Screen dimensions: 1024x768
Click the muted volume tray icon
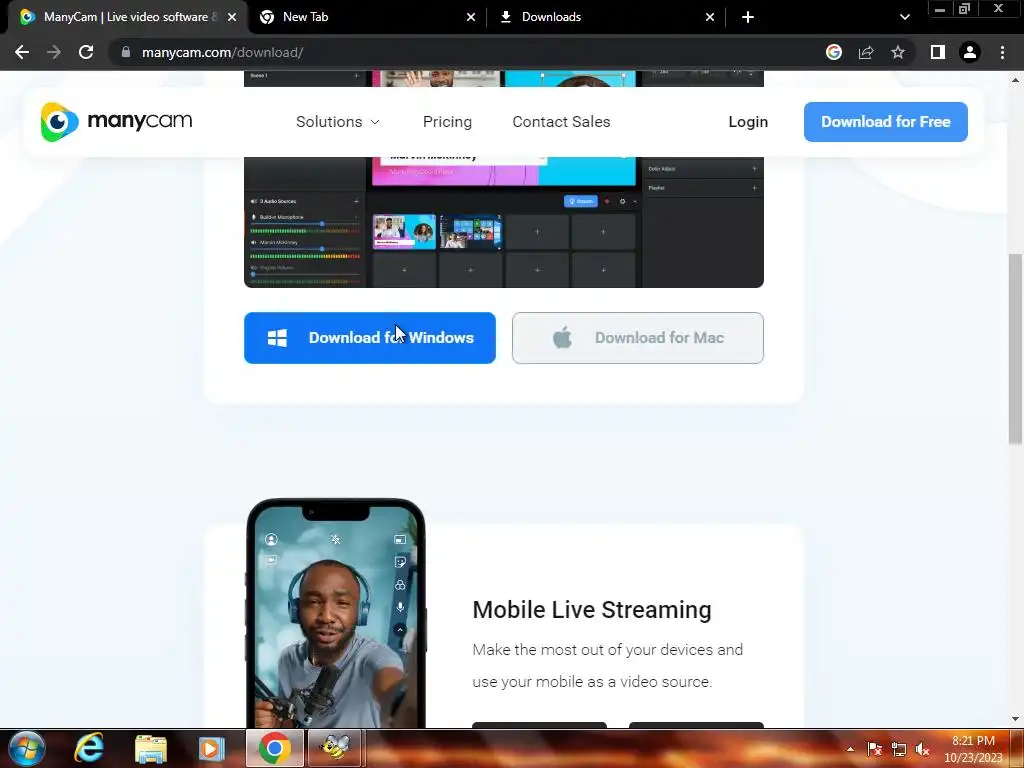tap(922, 749)
